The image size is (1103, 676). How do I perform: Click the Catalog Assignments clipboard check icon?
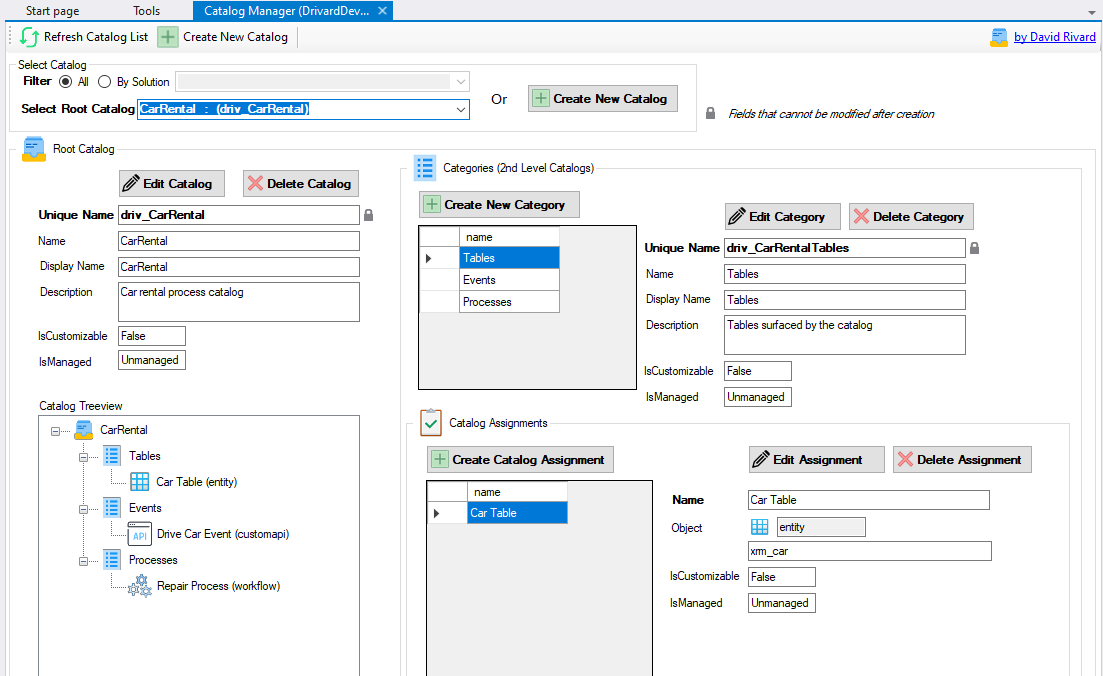click(x=431, y=423)
